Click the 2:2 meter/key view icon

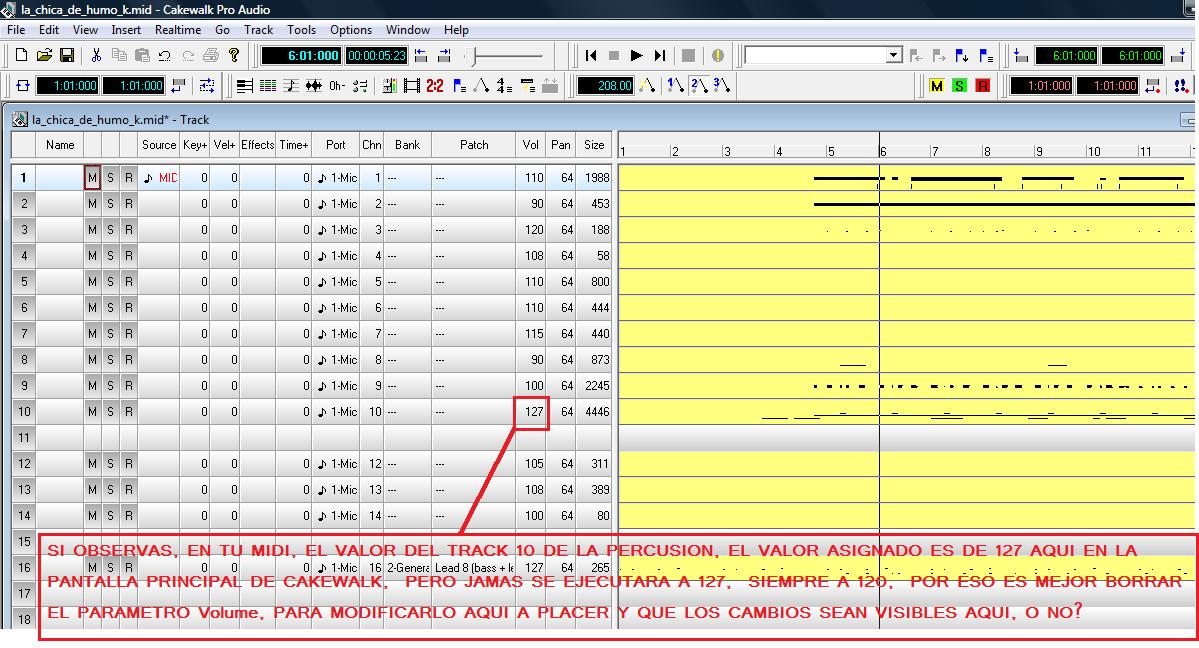pos(435,86)
